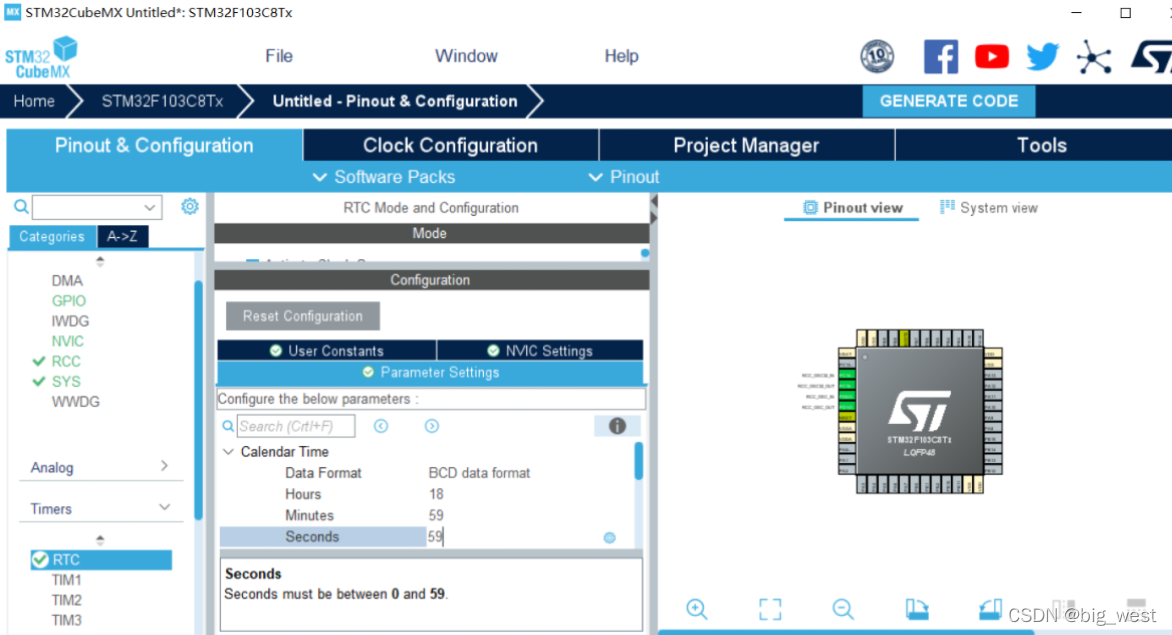Click the ST logo at top right
The height and width of the screenshot is (635, 1172).
(x=1151, y=57)
